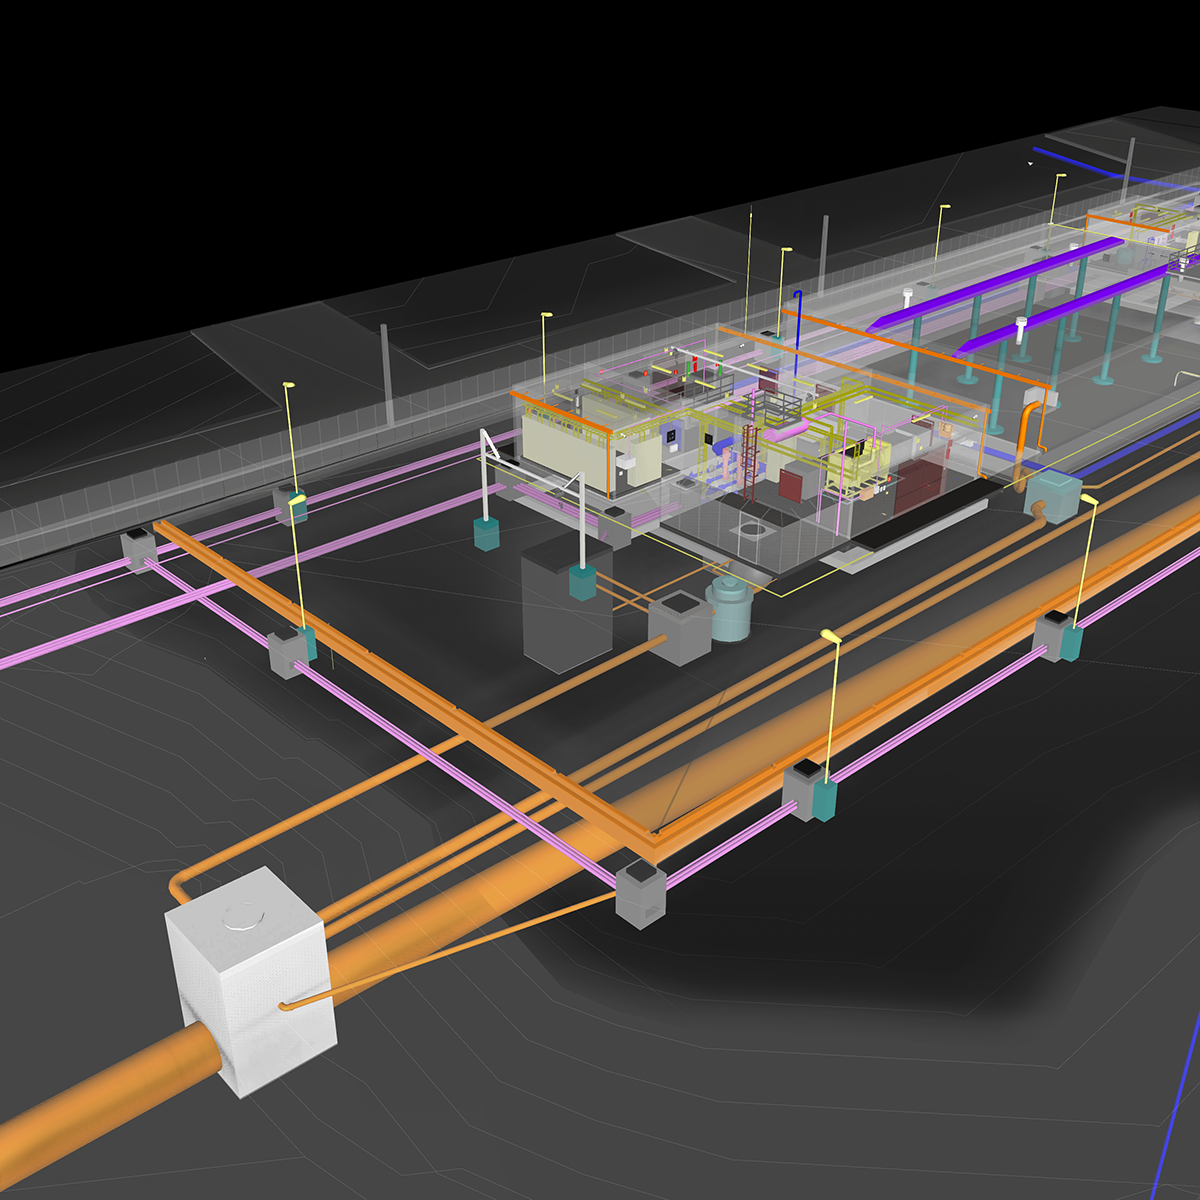Select the gray junction box at bottom center
Image resolution: width=1200 pixels, height=1200 pixels.
(640, 893)
